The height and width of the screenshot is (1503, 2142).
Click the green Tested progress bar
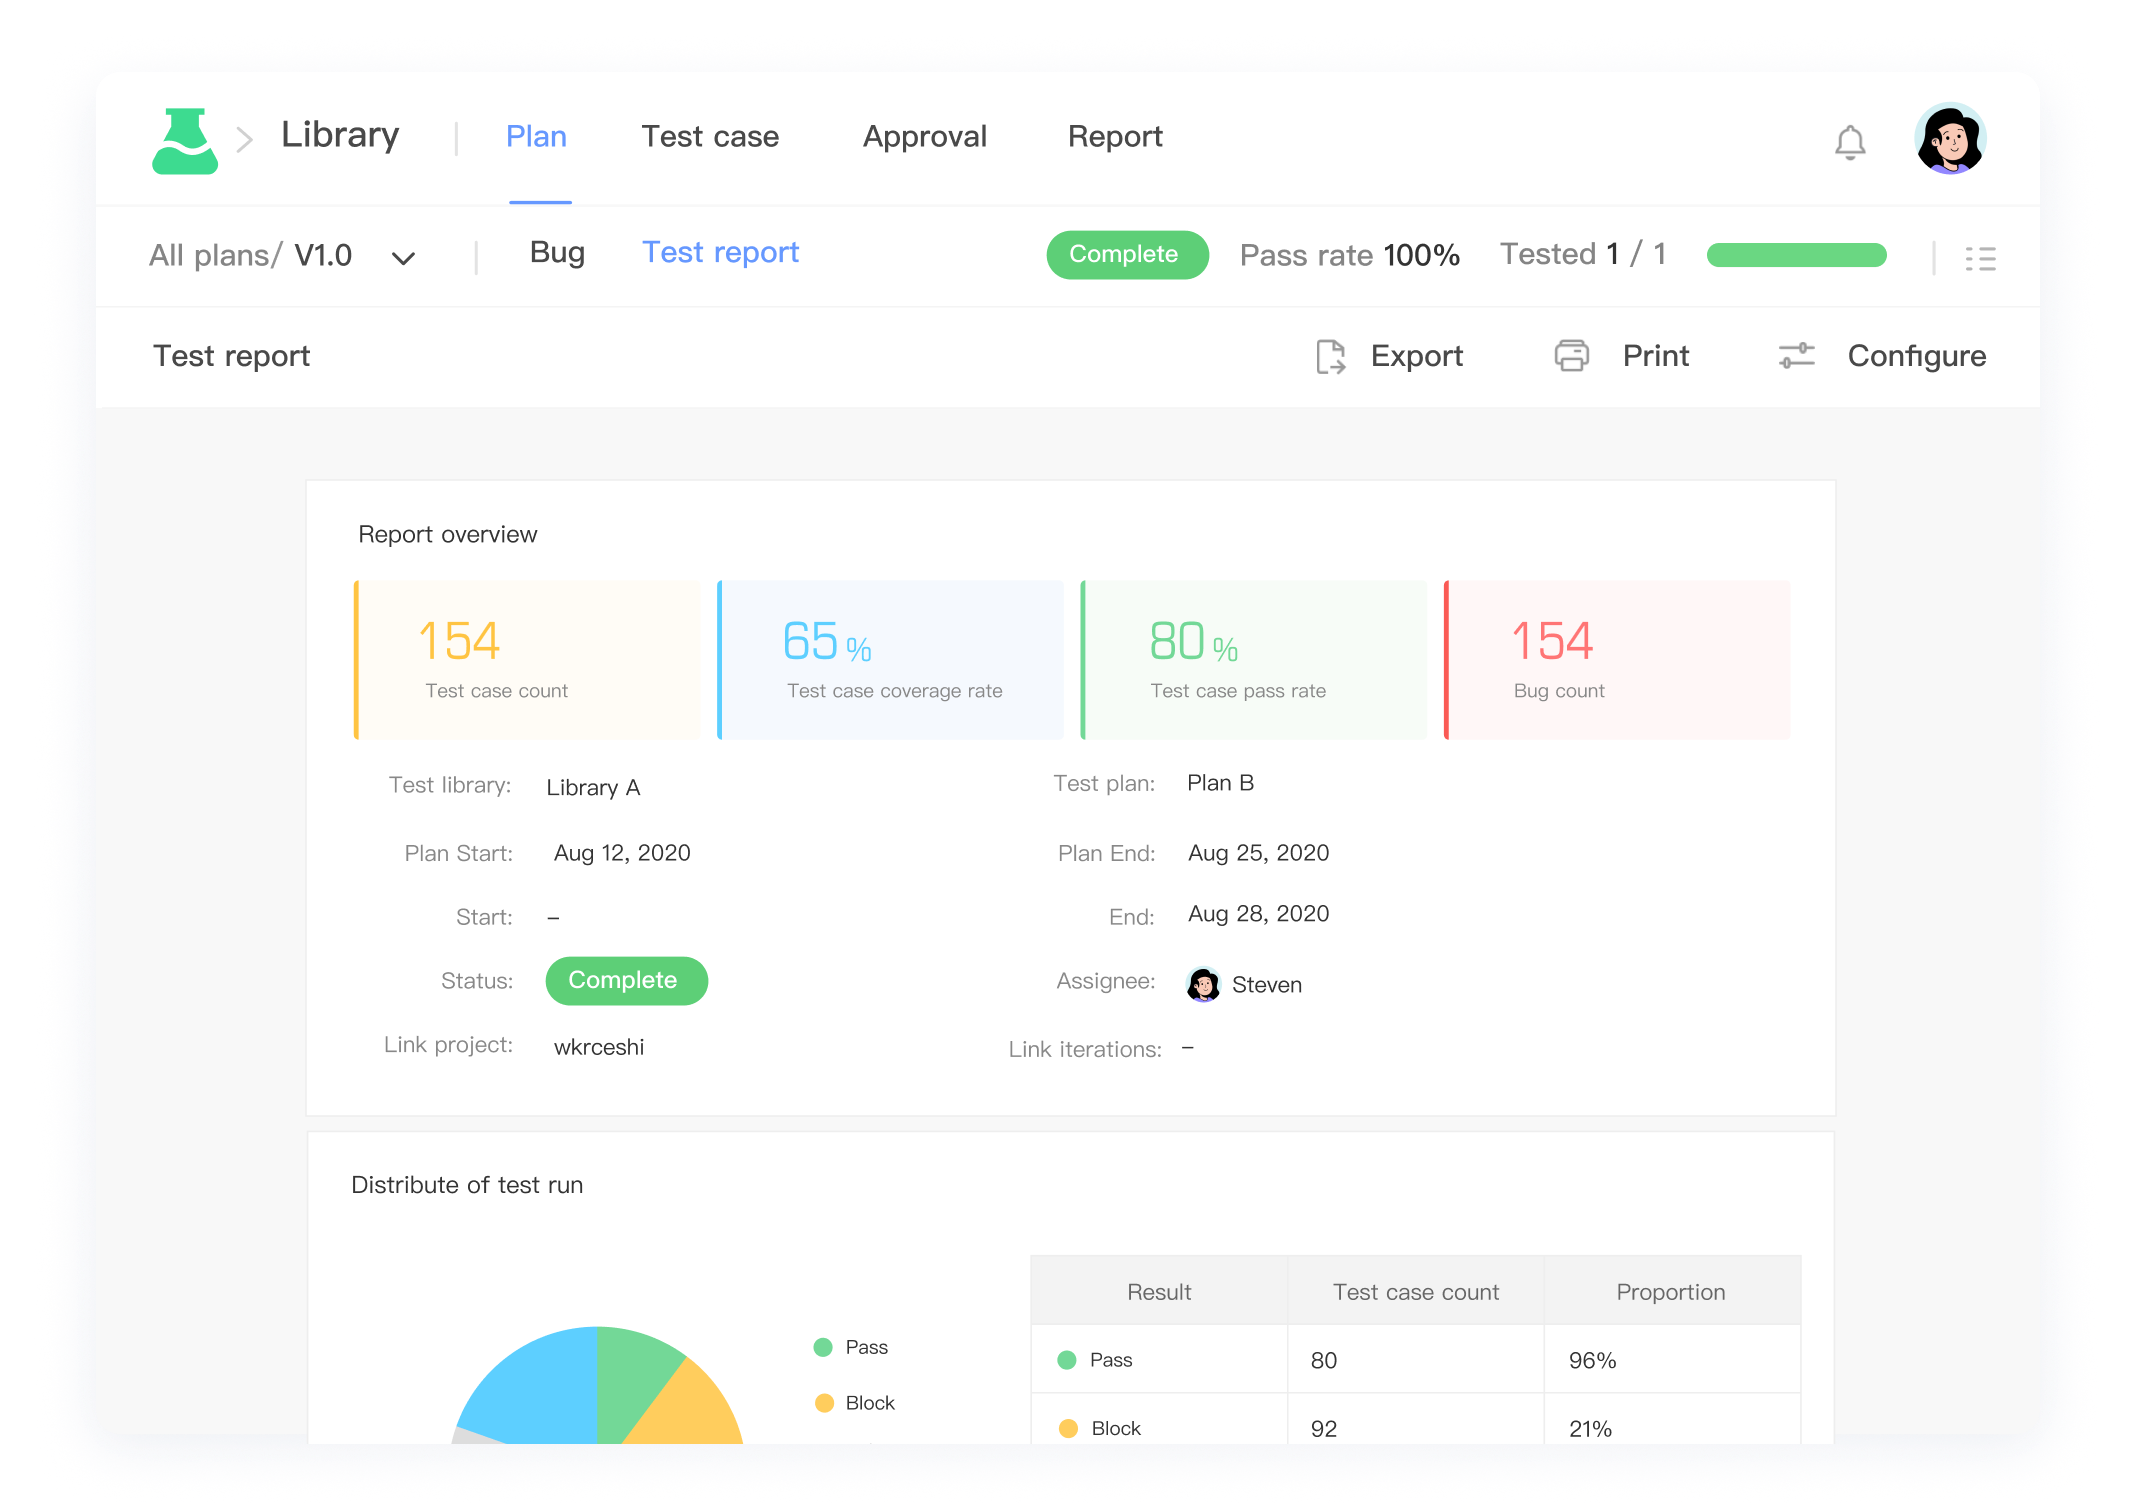[x=1795, y=255]
